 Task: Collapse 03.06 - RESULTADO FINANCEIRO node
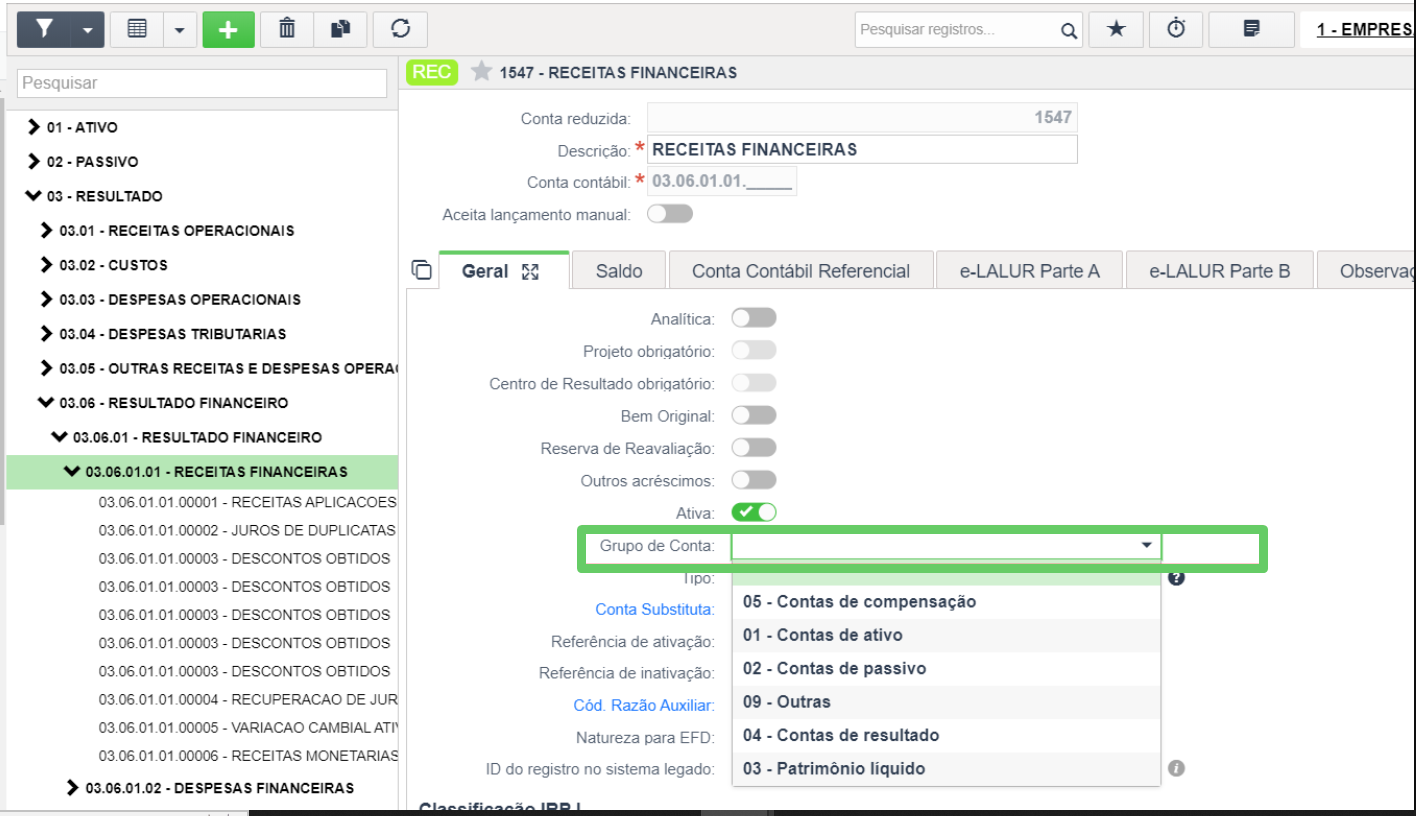click(x=47, y=403)
